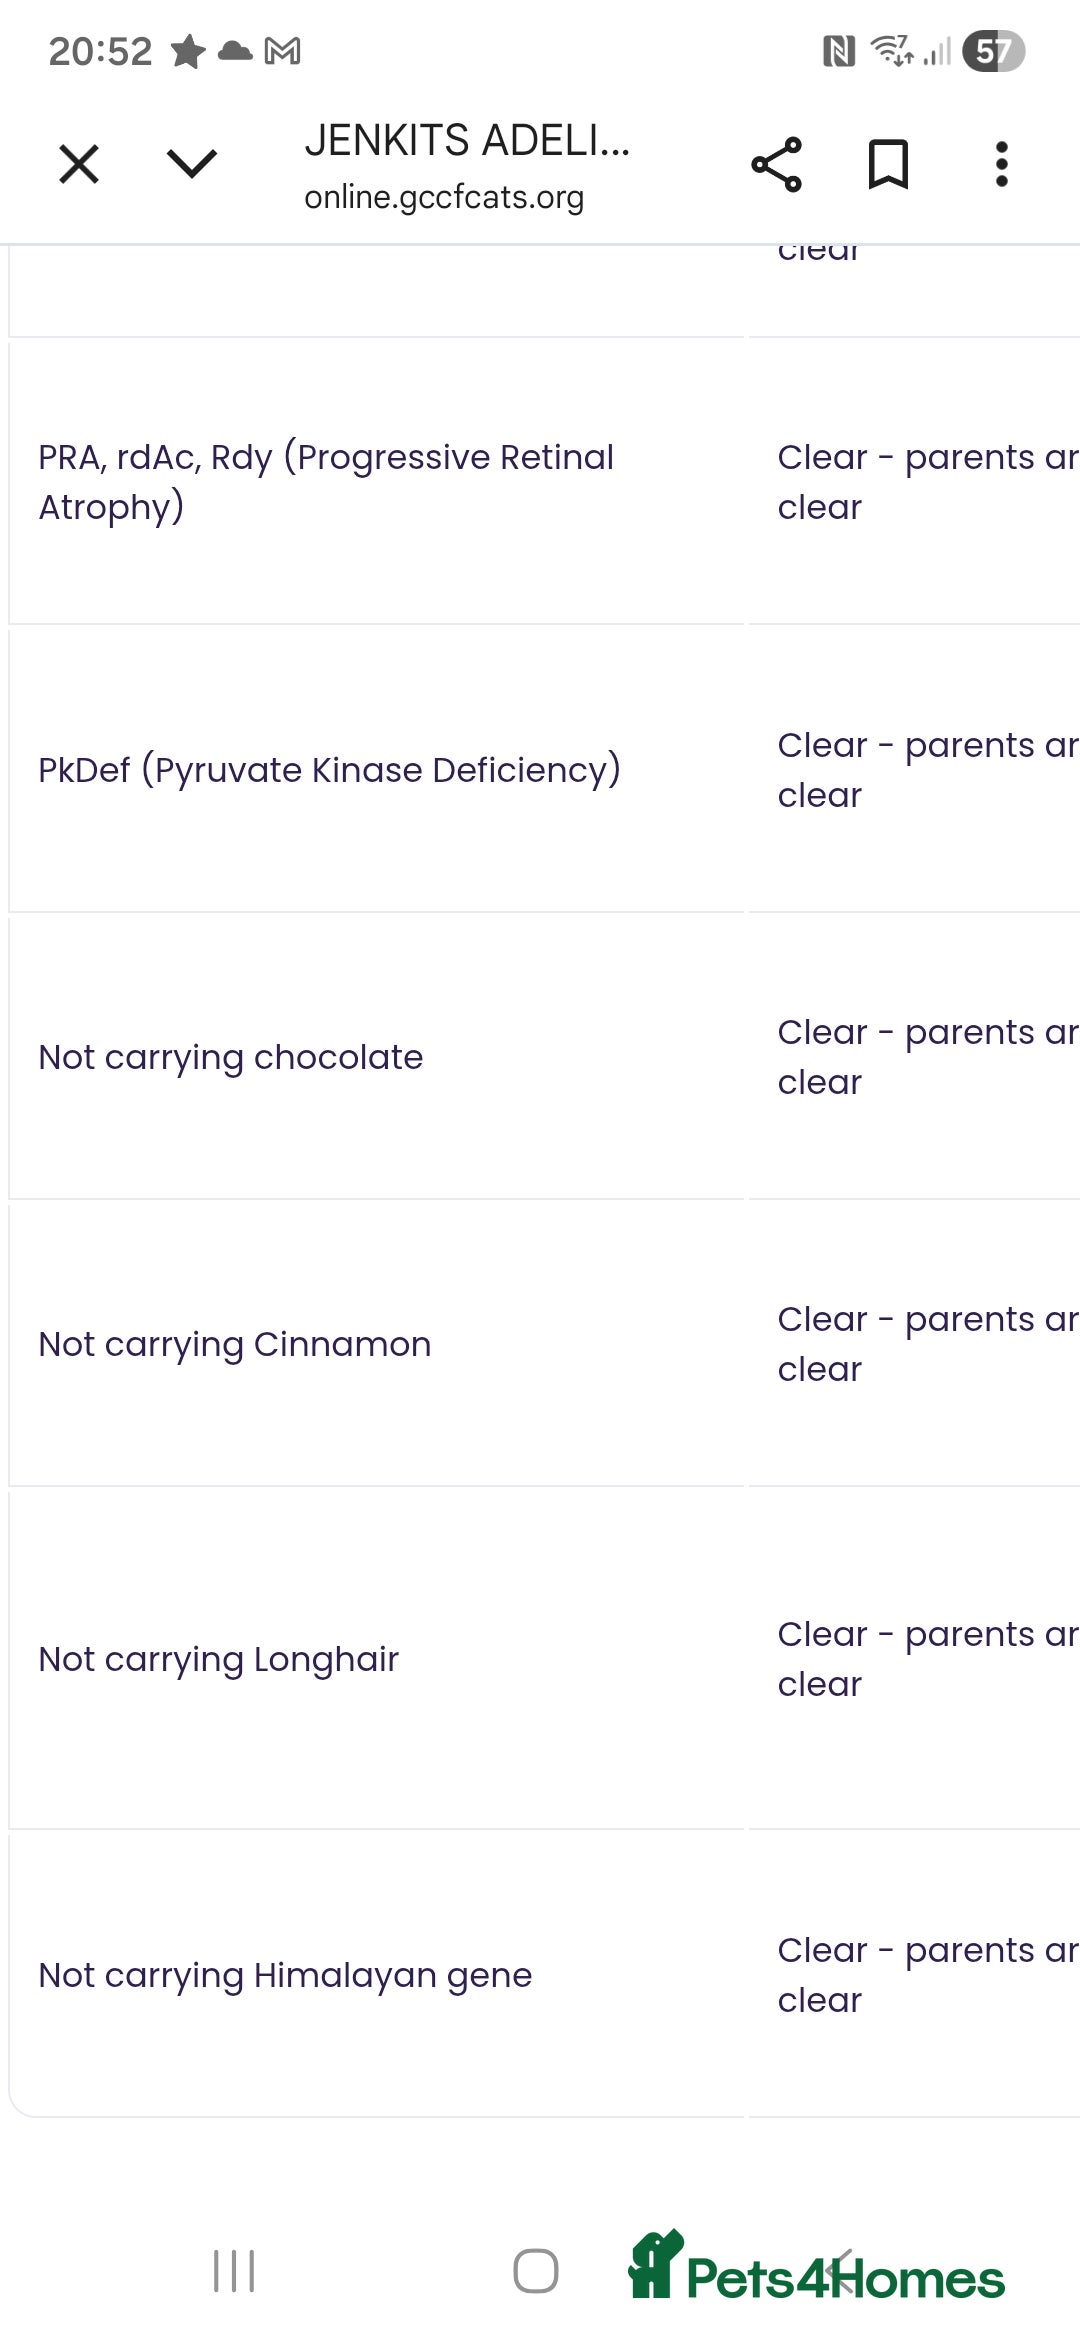Select the PkDef Pyruvate Kinase Deficiency row

pyautogui.click(x=330, y=770)
